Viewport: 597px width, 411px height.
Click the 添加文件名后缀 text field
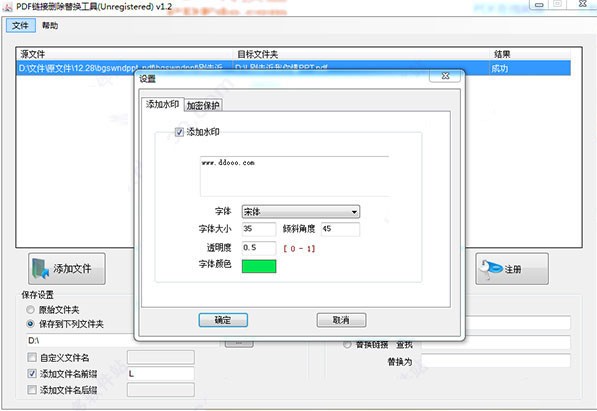coord(161,390)
